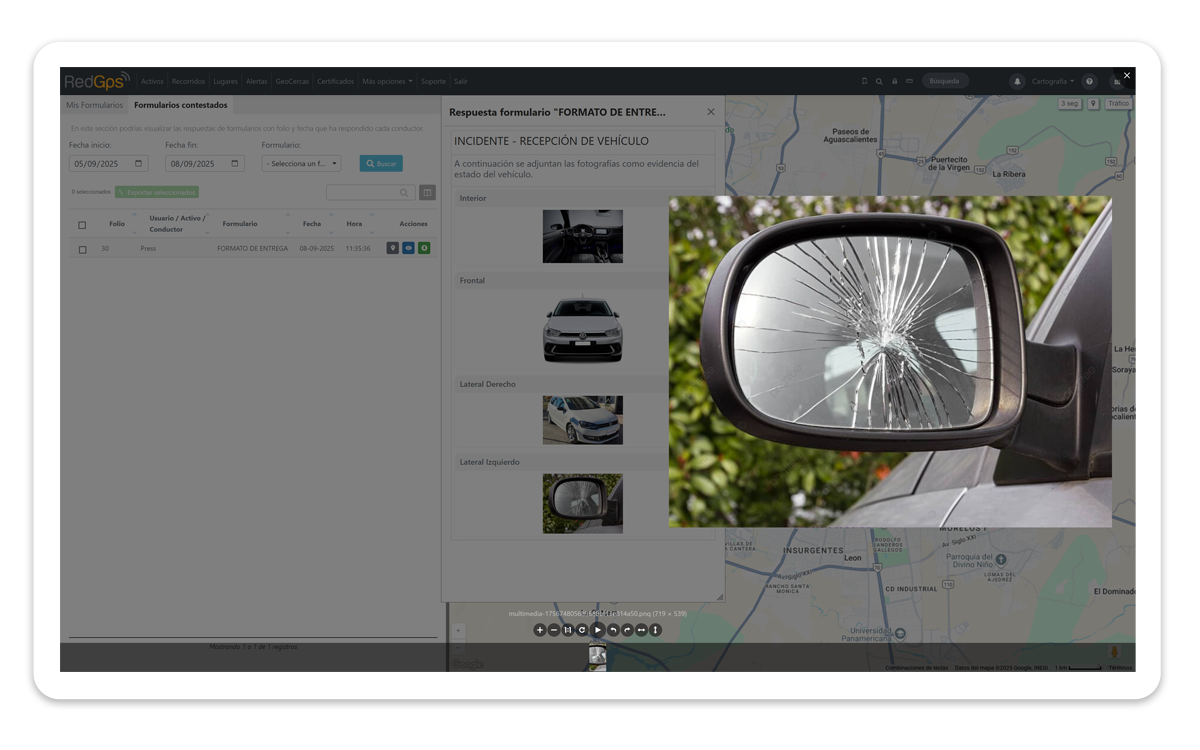The height and width of the screenshot is (750, 1200).
Task: Switch to the Mis Formularios tab
Action: tap(94, 105)
